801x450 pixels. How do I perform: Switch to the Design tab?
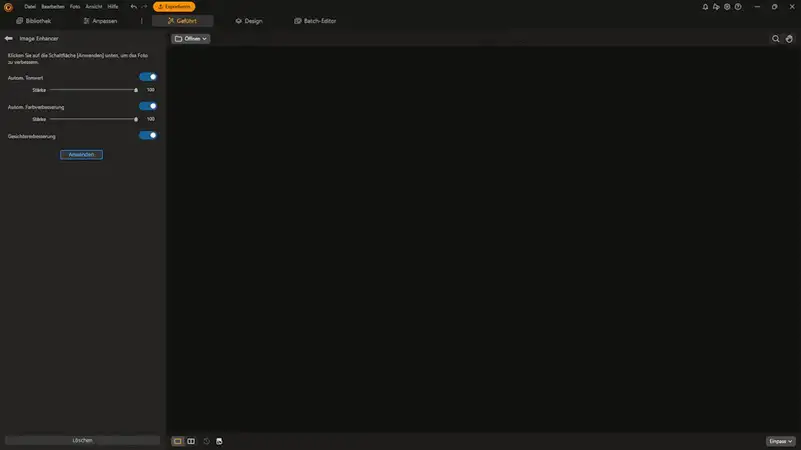[249, 21]
